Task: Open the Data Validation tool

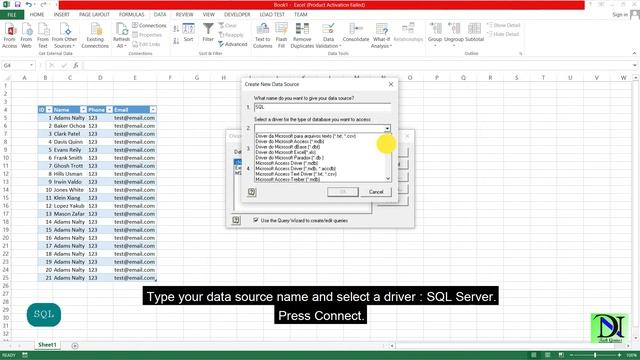Action: pyautogui.click(x=328, y=35)
